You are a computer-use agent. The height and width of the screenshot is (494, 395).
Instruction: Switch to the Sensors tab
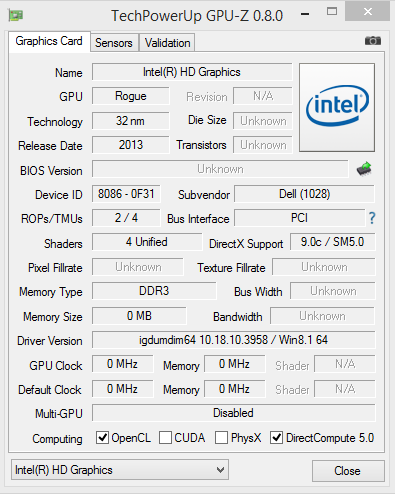click(114, 43)
